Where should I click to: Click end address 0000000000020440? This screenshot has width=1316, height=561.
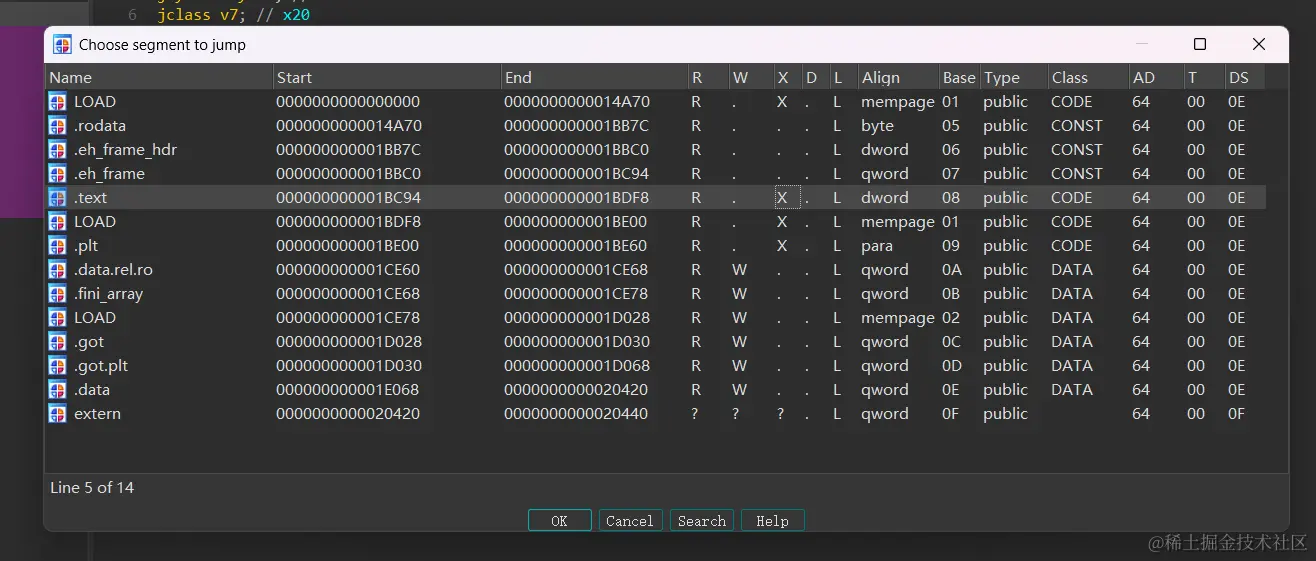pos(576,414)
